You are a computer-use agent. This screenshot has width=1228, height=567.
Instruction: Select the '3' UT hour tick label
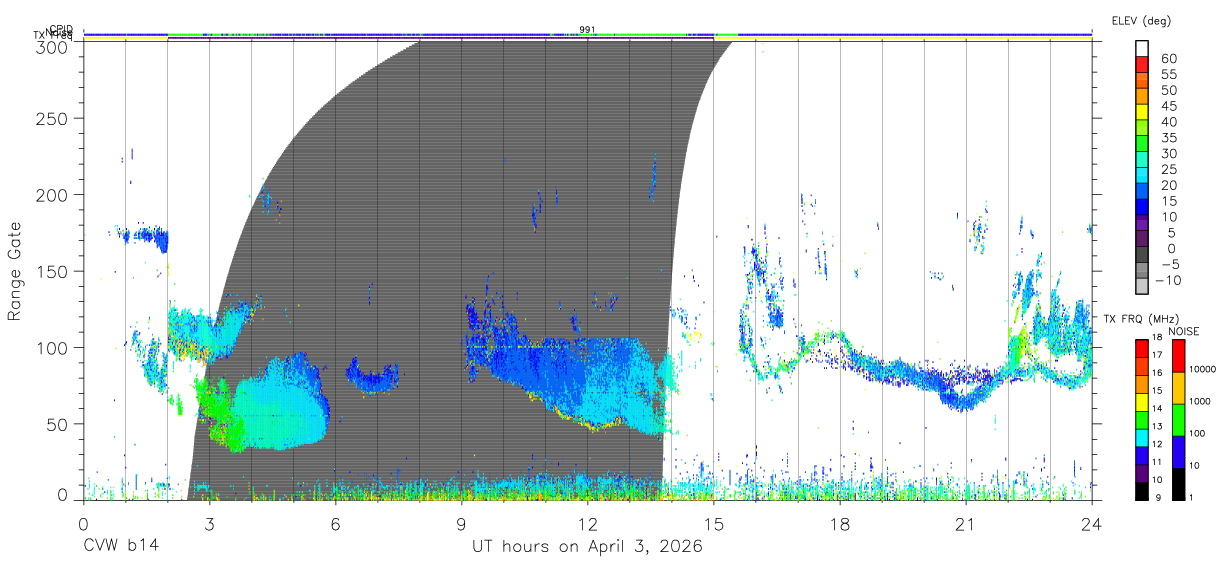(210, 524)
